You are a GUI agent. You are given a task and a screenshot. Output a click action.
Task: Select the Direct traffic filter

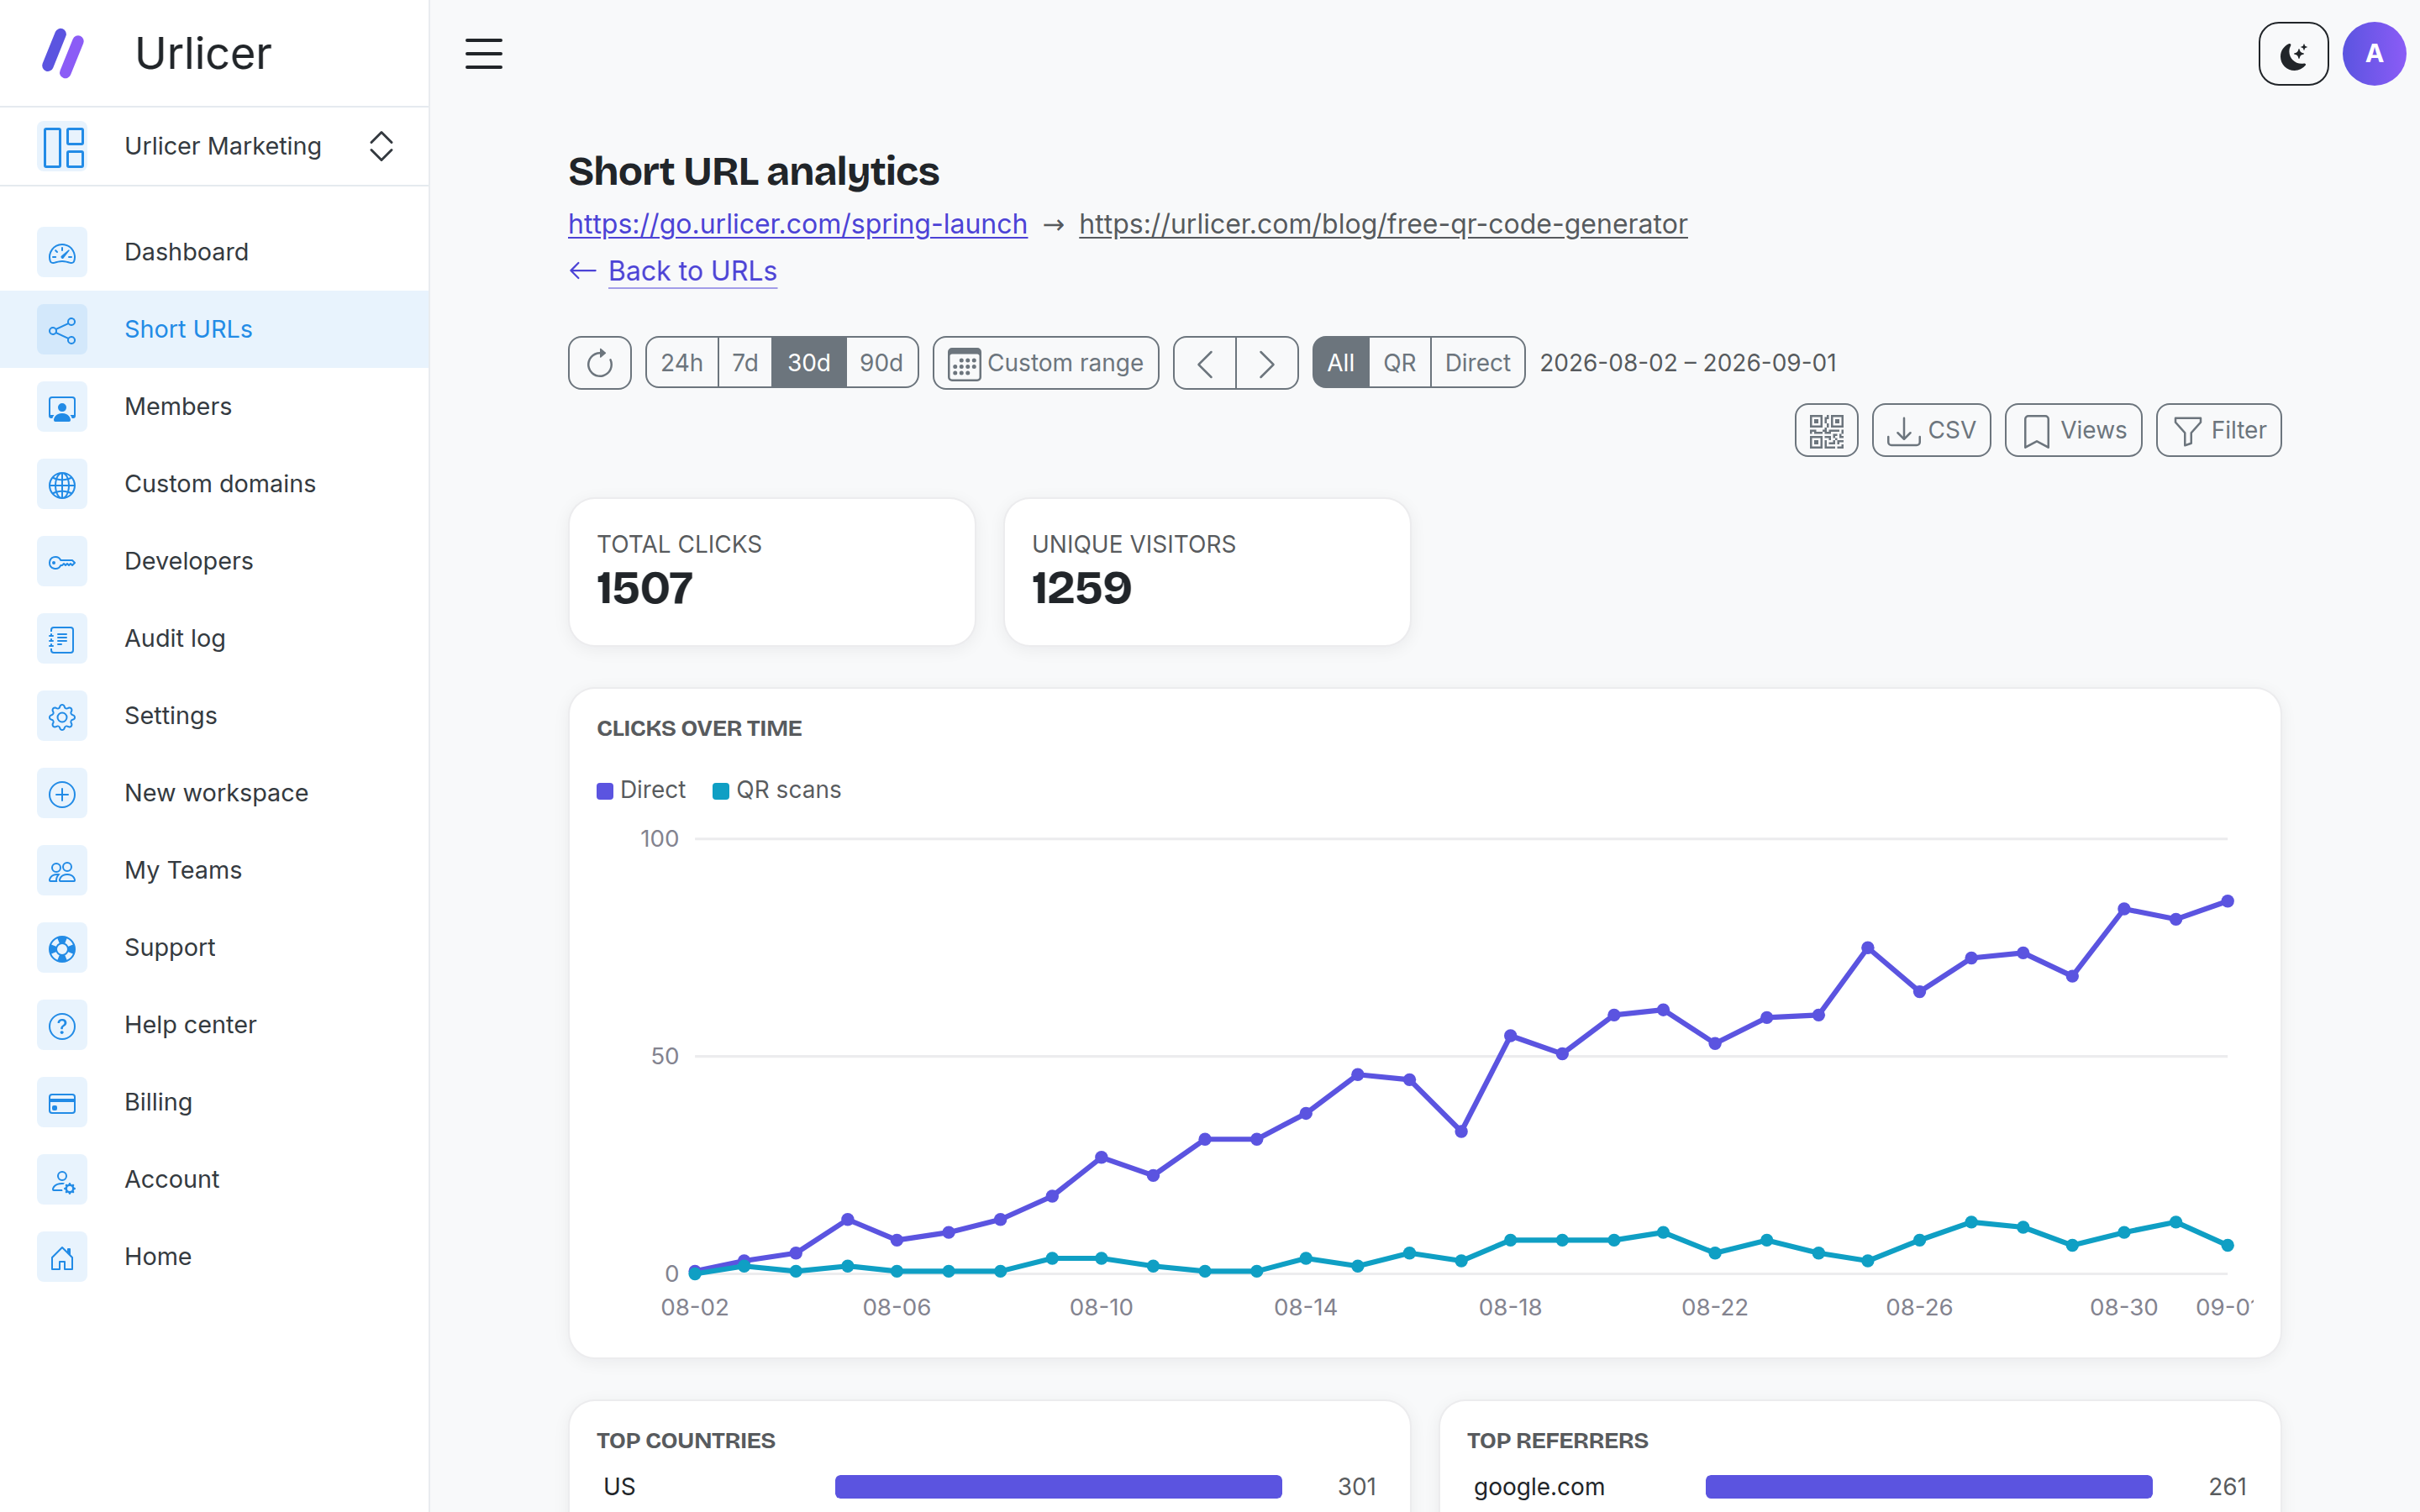coord(1477,363)
